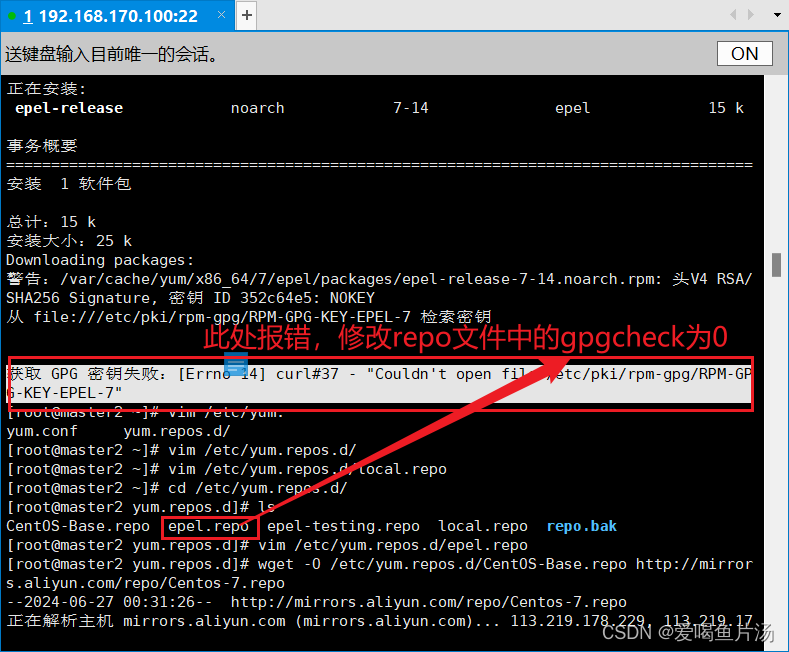
Task: Click the text 'noarch' in package row
Action: coord(258,108)
